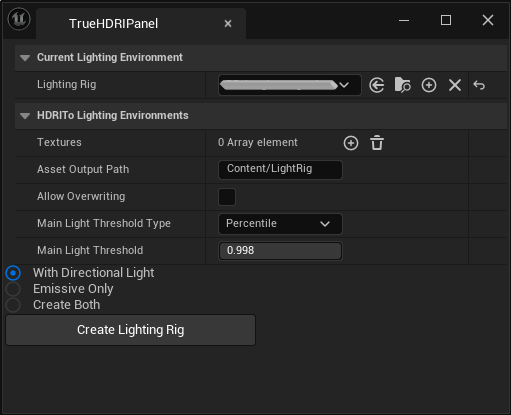Collapse HDRITo Lighting Environments section
This screenshot has height=415, width=511.
pos(25,116)
